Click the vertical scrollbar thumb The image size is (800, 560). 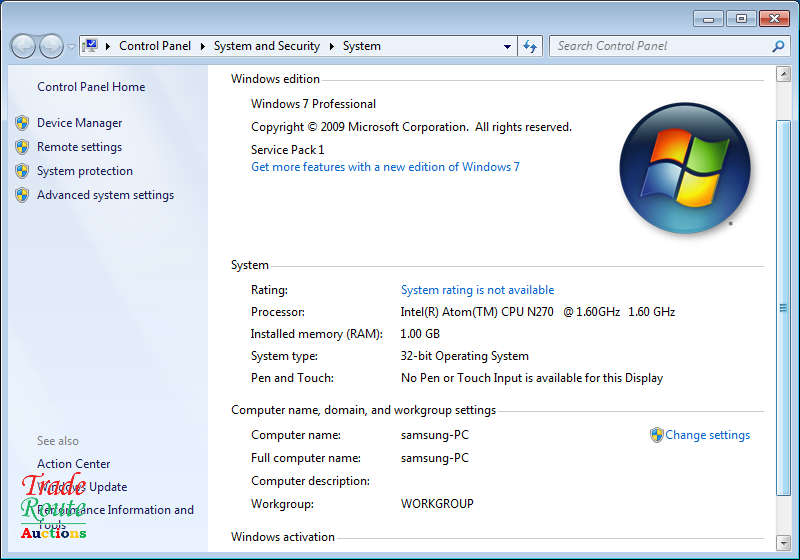784,308
